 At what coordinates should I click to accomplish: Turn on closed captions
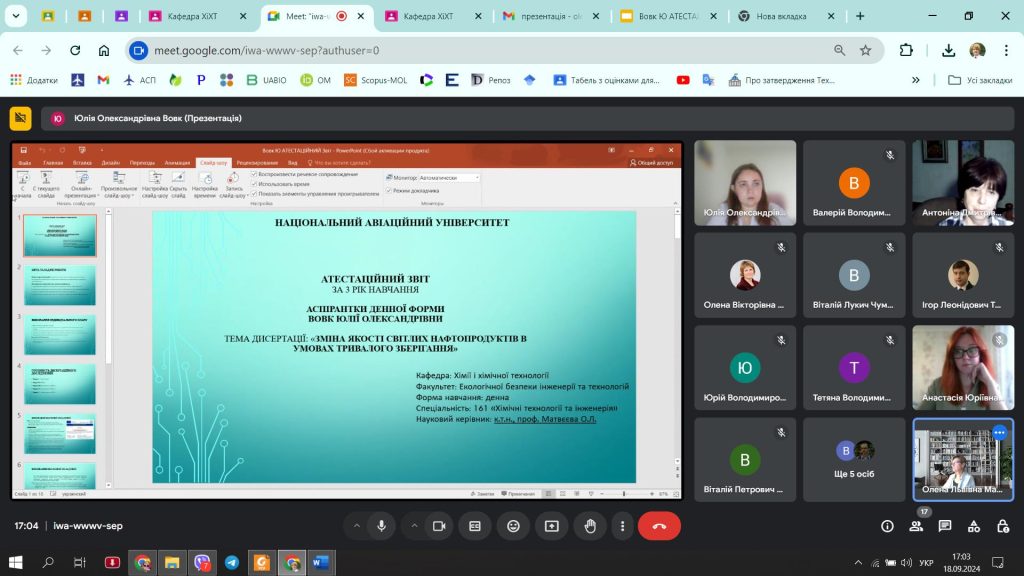[476, 526]
